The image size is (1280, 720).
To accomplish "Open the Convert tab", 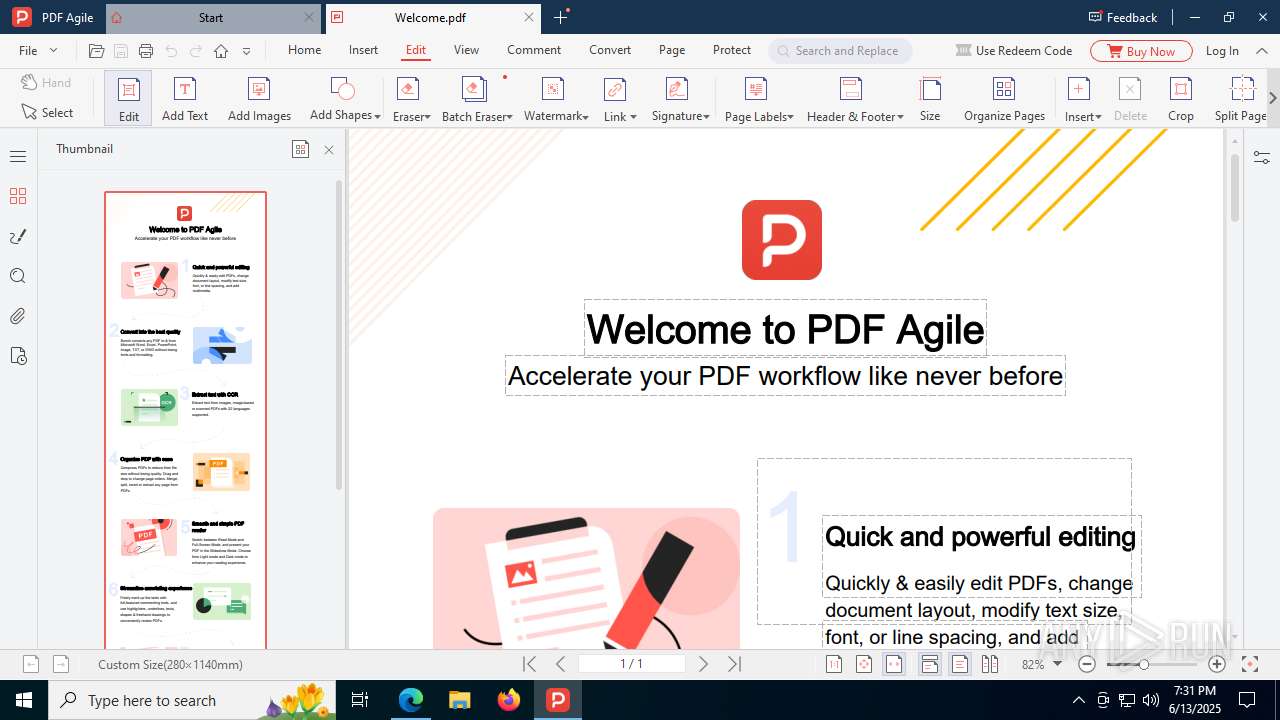I will coord(610,50).
